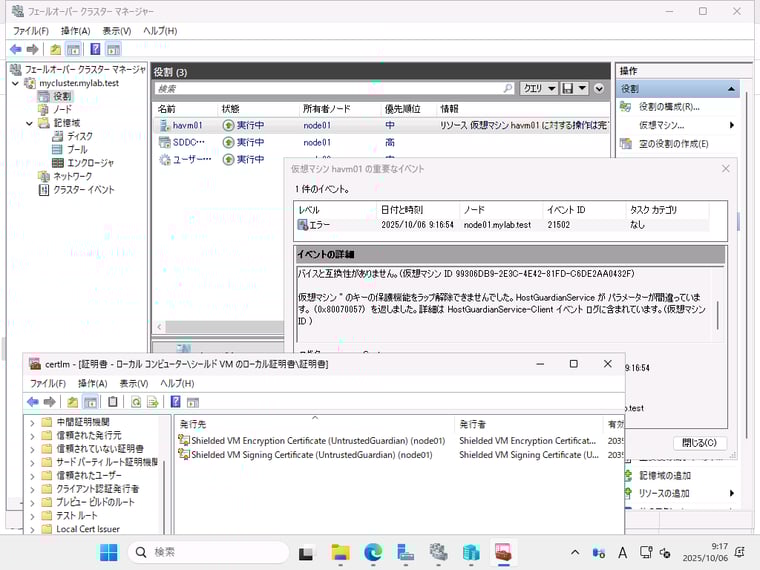
Task: Select ネットワーク in cluster tree
Action: click(x=72, y=176)
